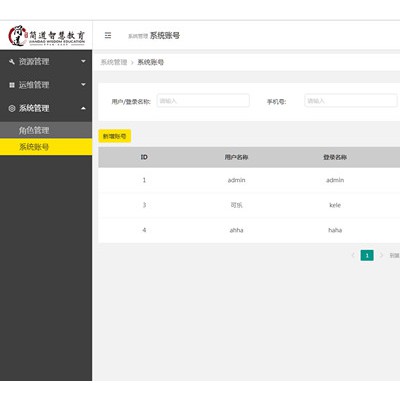Click the yellow 新增账号 button
Image resolution: width=400 pixels, height=400 pixels.
click(114, 136)
